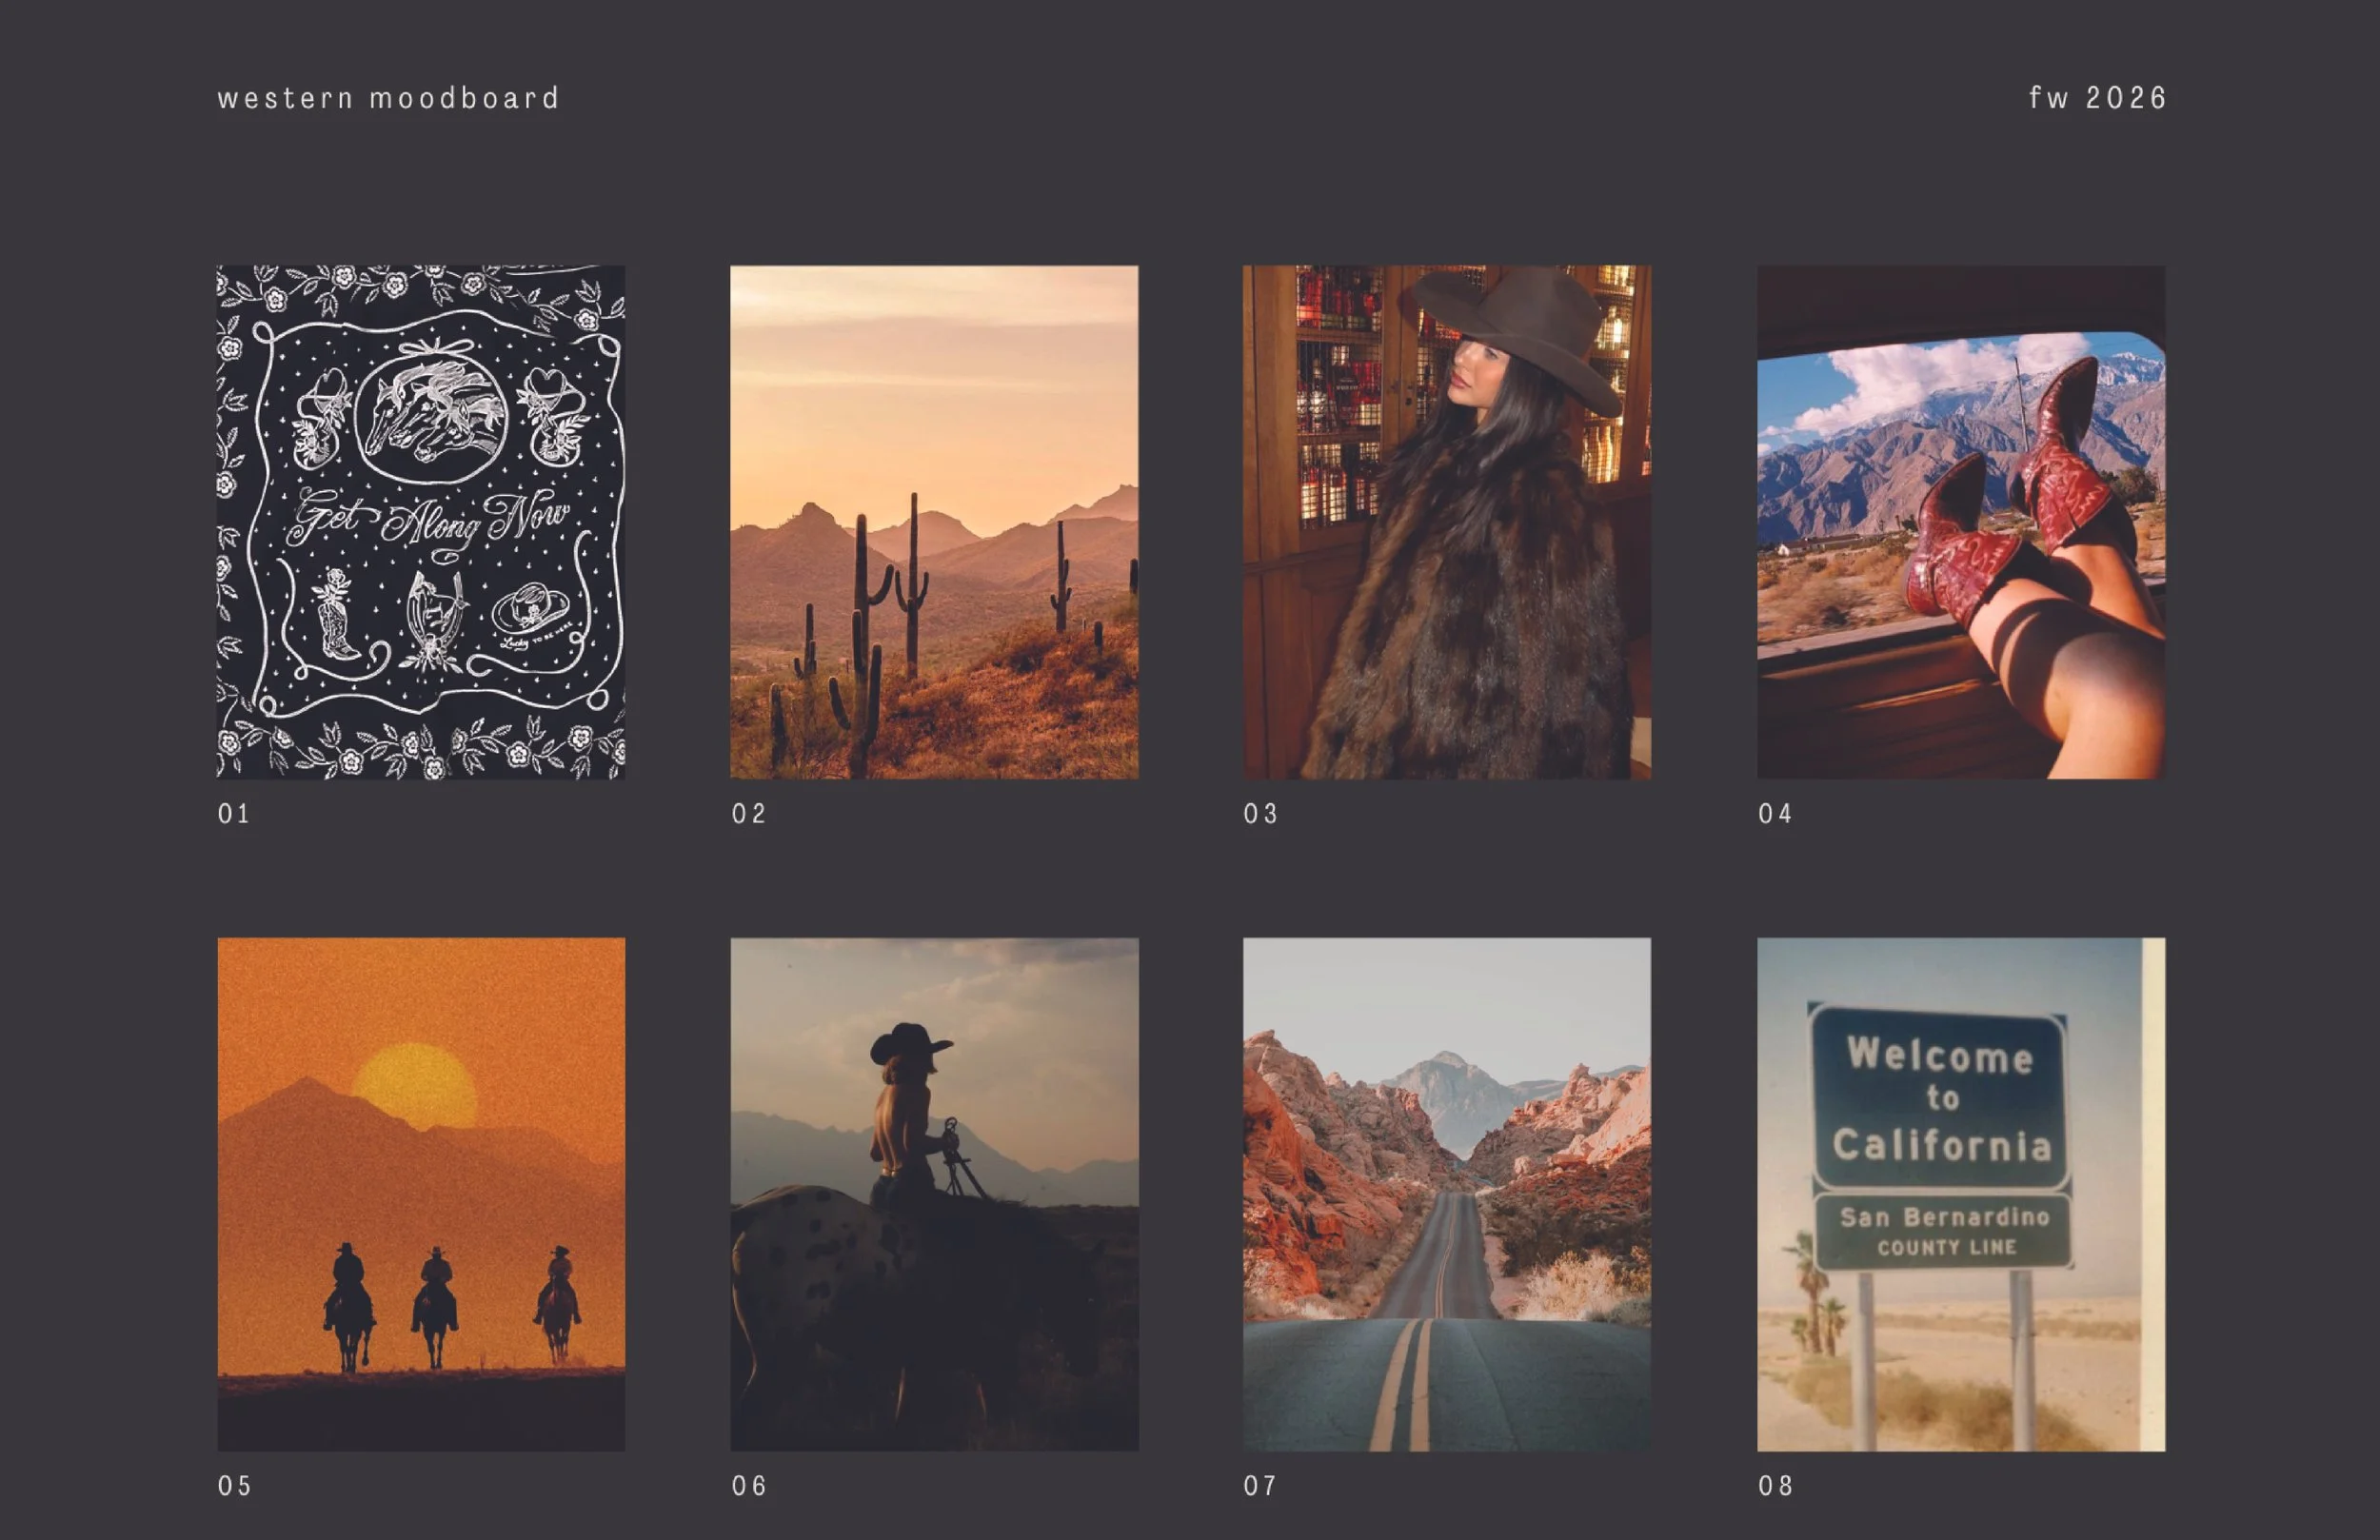
Task: Click the caption number 01
Action: pyautogui.click(x=234, y=814)
